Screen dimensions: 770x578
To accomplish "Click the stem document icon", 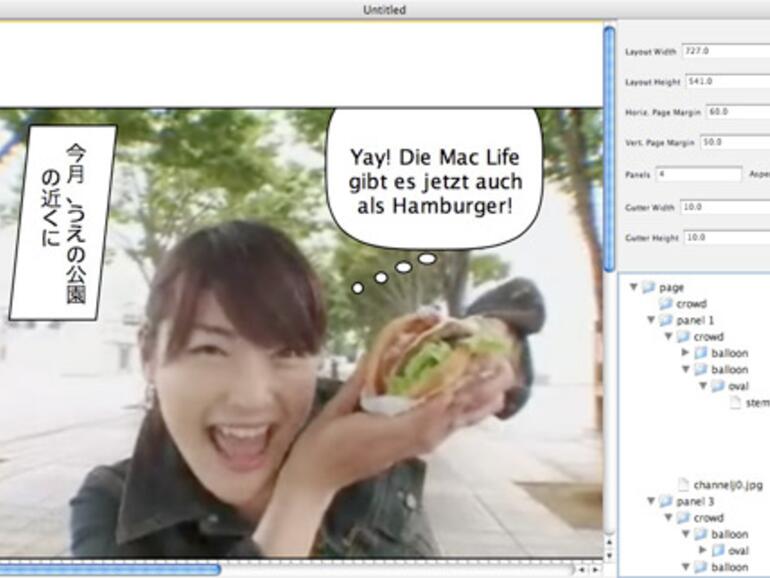I will [736, 403].
